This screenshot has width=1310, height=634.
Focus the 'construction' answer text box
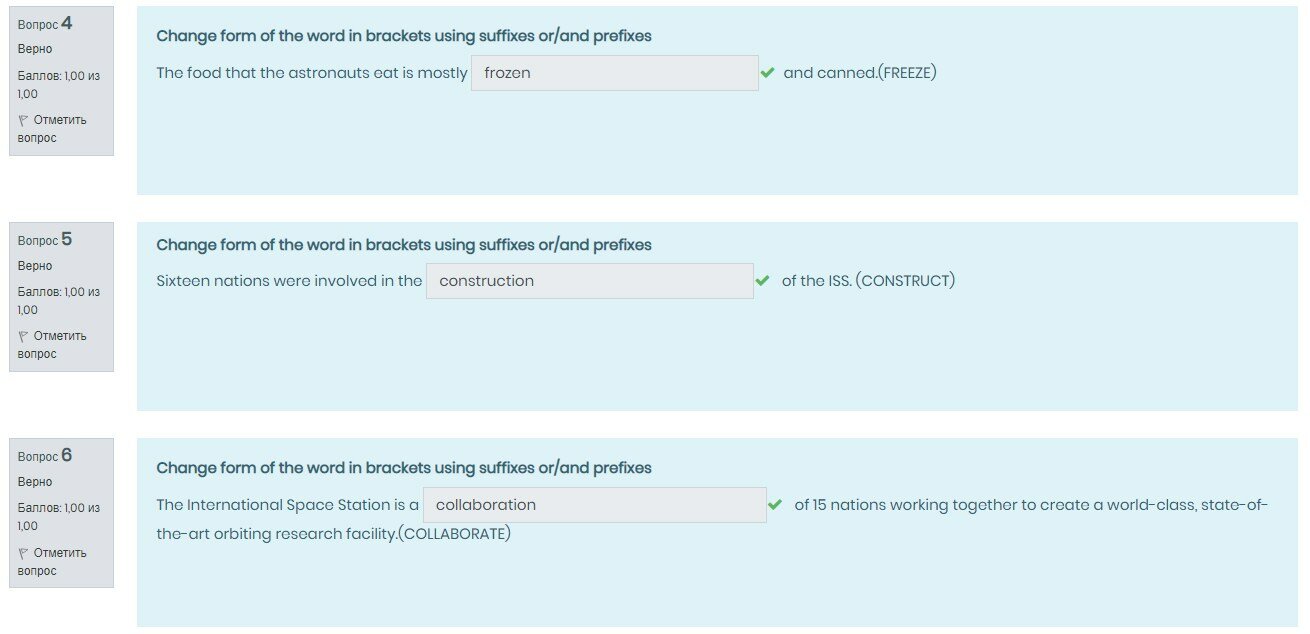[x=589, y=281]
